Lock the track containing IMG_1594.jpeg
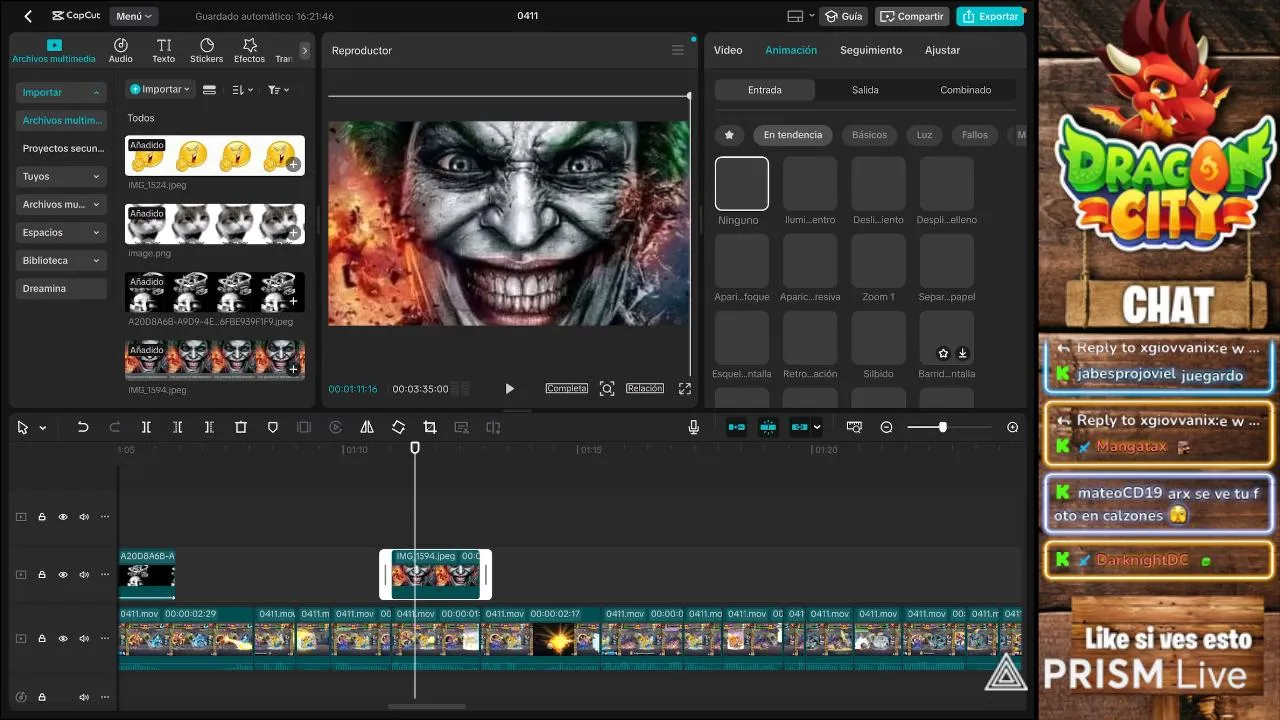The width and height of the screenshot is (1280, 720). click(x=42, y=575)
